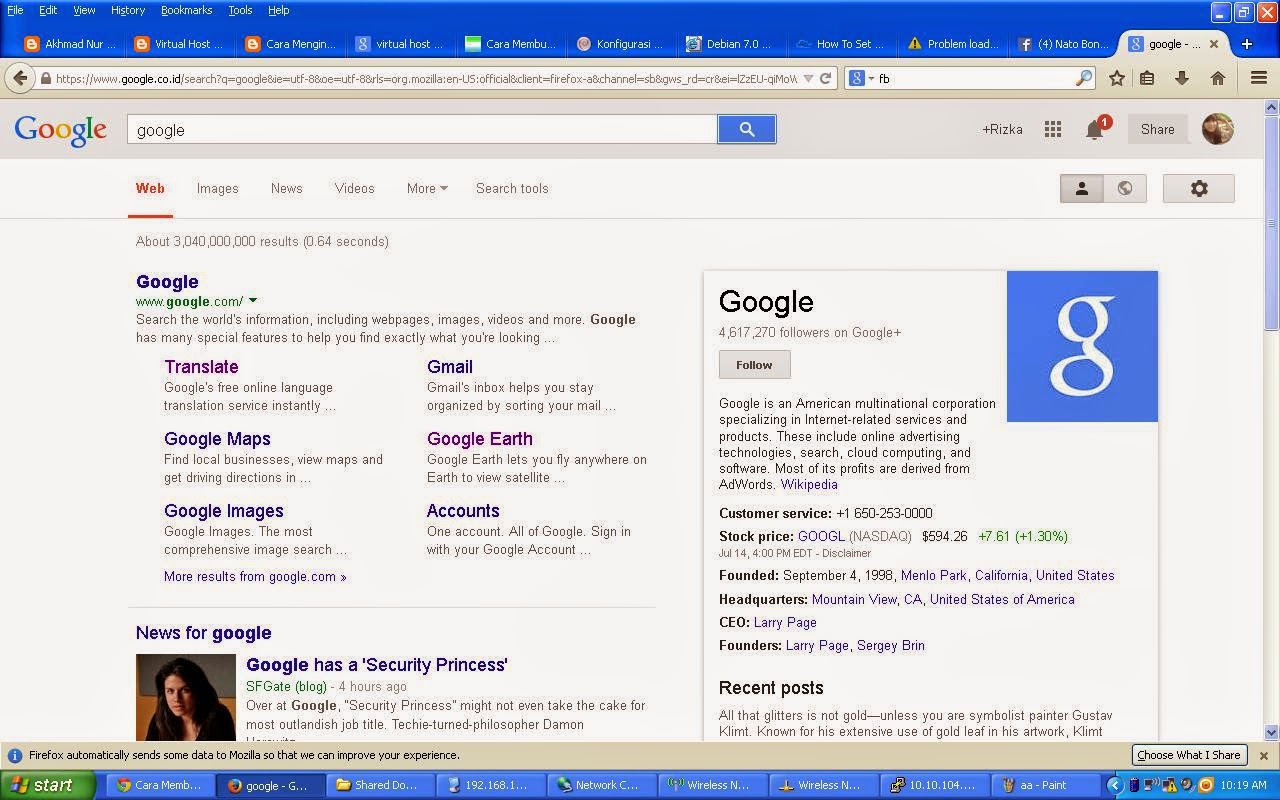Screen dimensions: 1280x800
Task: Expand hidden system tray icons arrow
Action: [x=1115, y=785]
